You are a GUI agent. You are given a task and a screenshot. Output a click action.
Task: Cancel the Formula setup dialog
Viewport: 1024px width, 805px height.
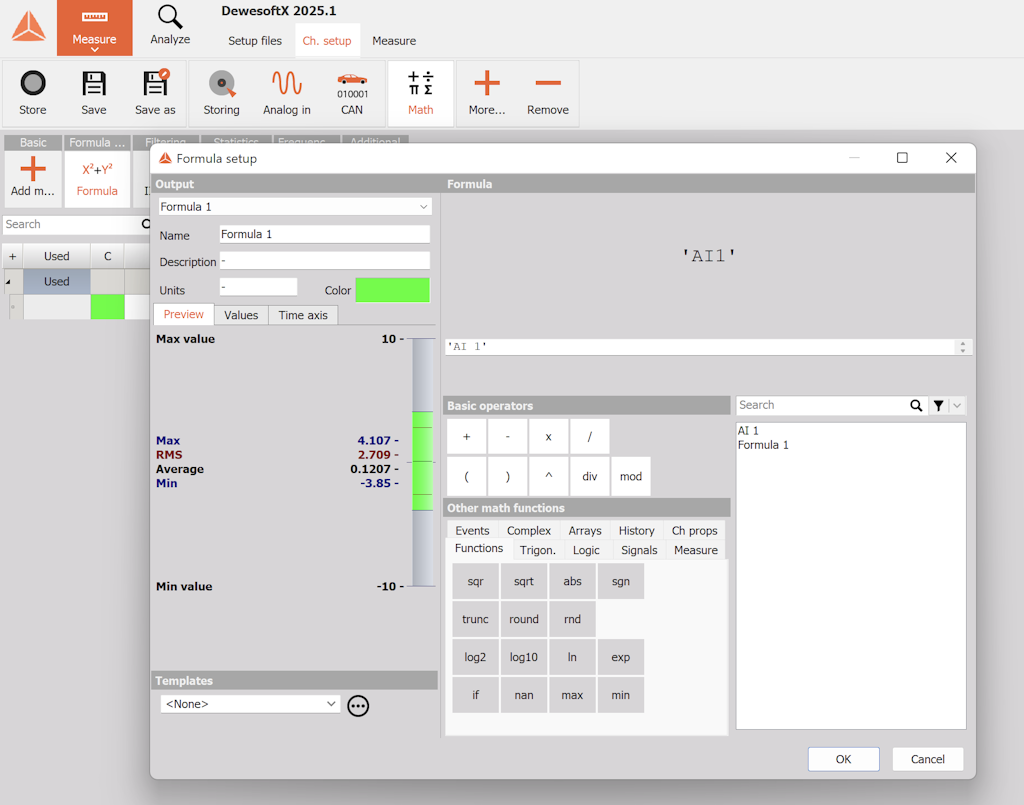[927, 759]
